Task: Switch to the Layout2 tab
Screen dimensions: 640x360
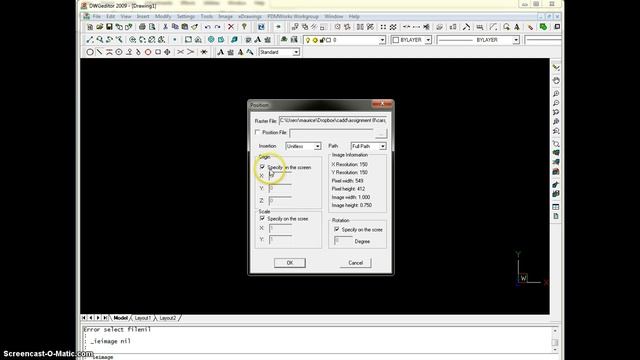Action: tap(168, 318)
